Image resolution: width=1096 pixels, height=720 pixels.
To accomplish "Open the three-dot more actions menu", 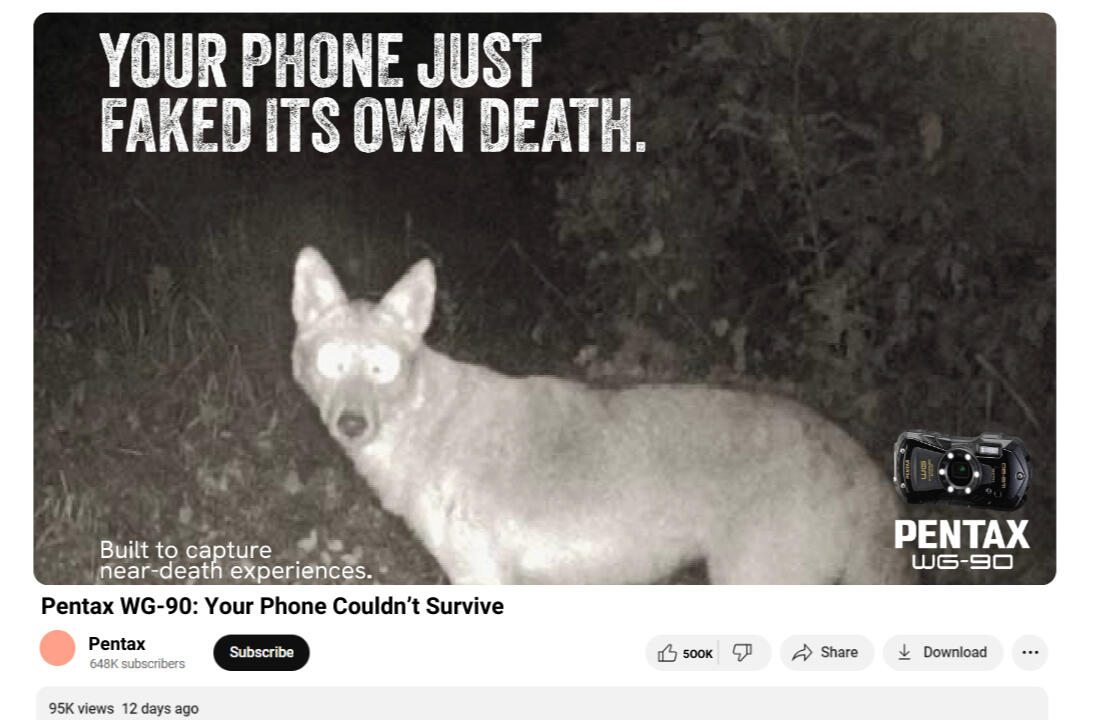I will [1030, 652].
